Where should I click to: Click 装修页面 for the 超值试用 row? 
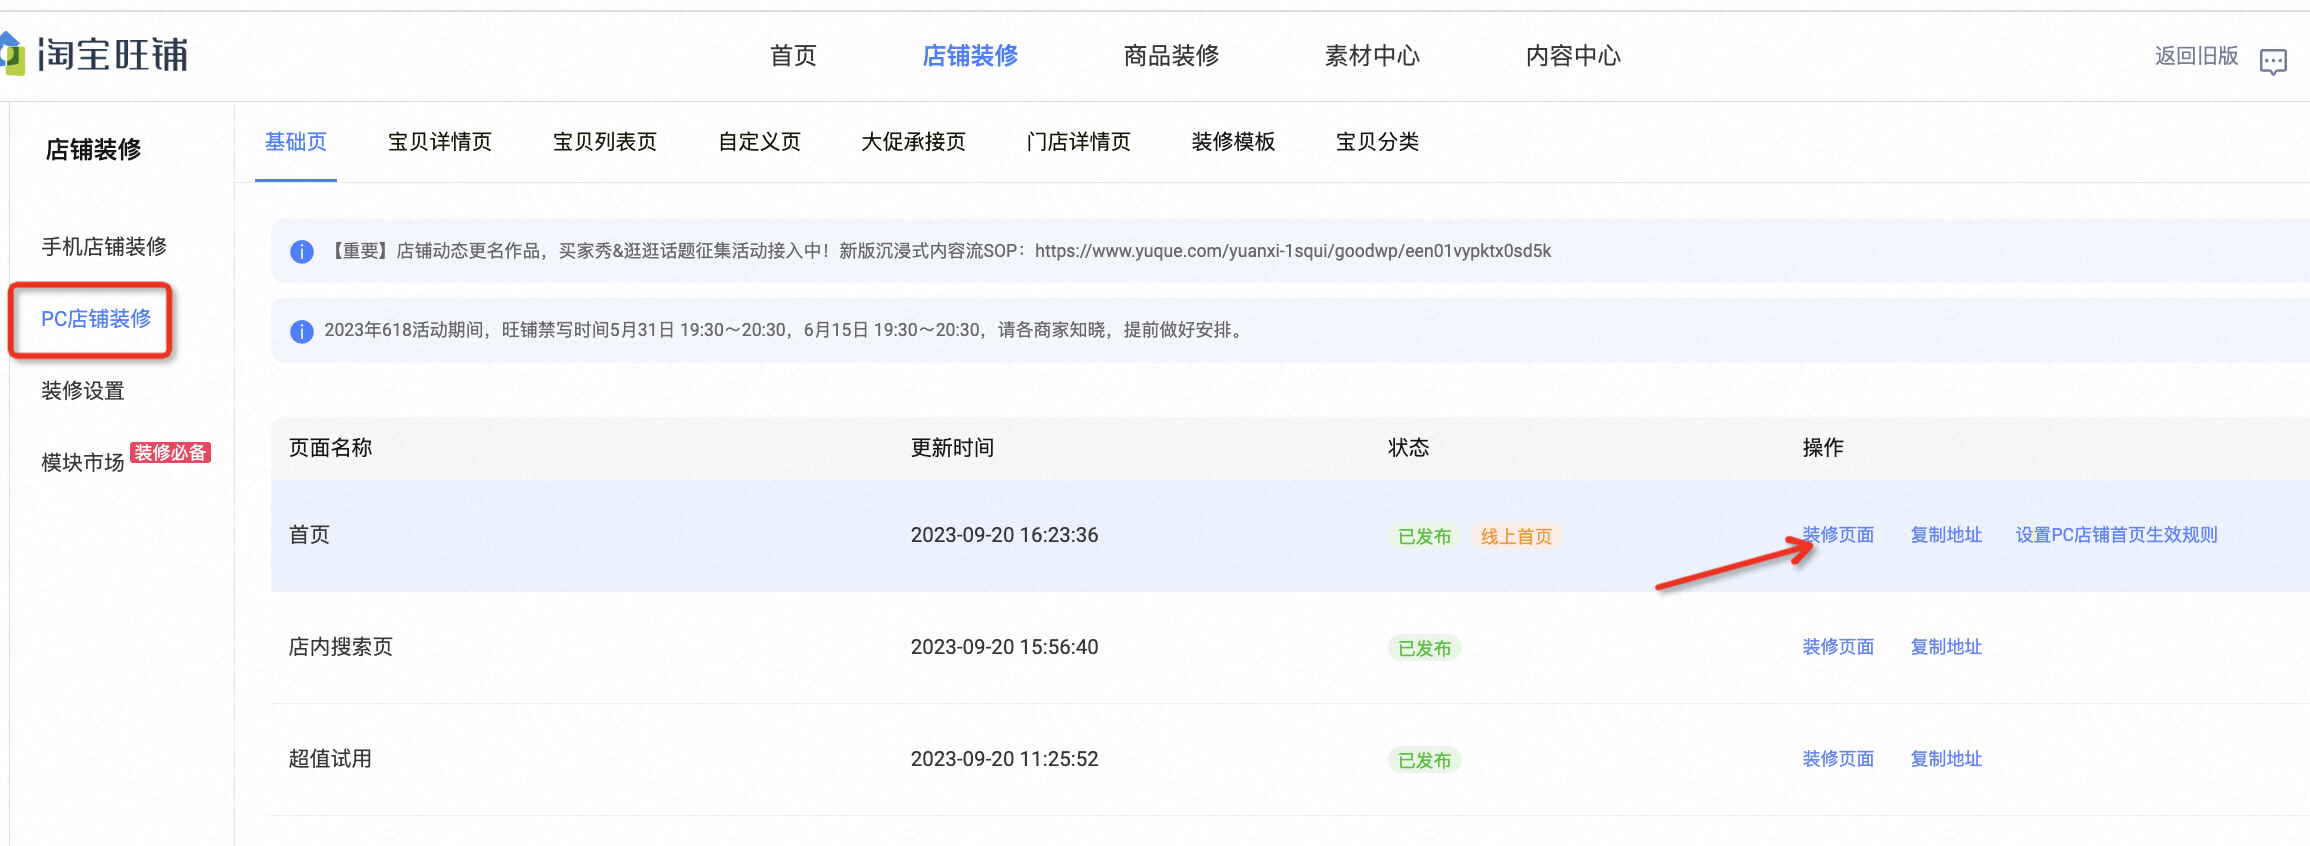[x=1838, y=759]
